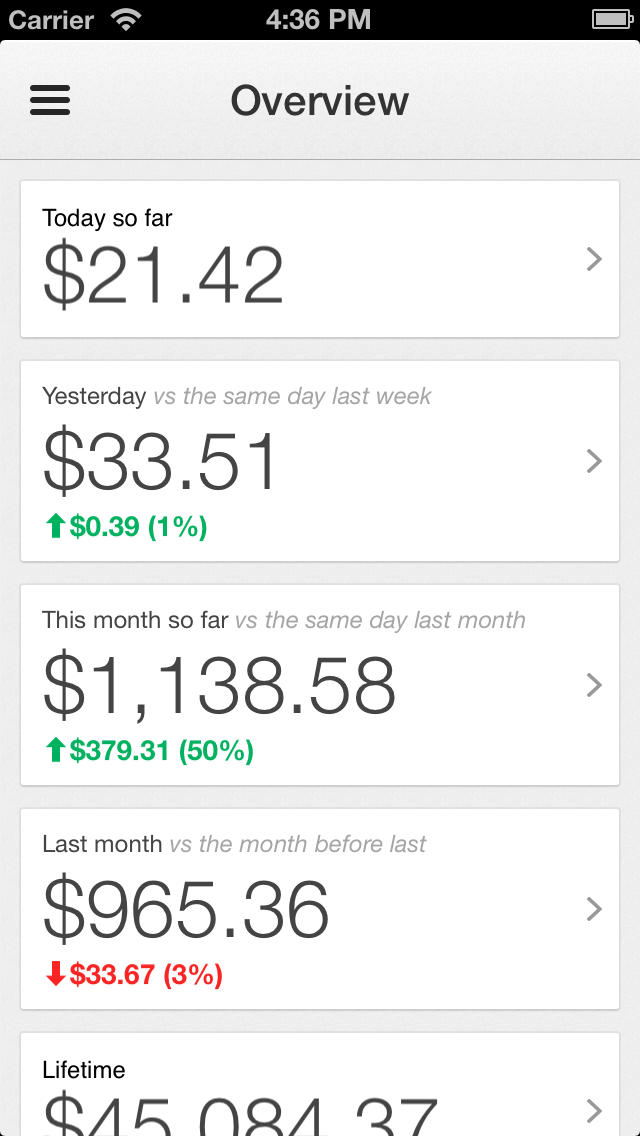Viewport: 640px width, 1136px height.
Task: Open Yesterday earnings chevron arrow
Action: coord(594,461)
